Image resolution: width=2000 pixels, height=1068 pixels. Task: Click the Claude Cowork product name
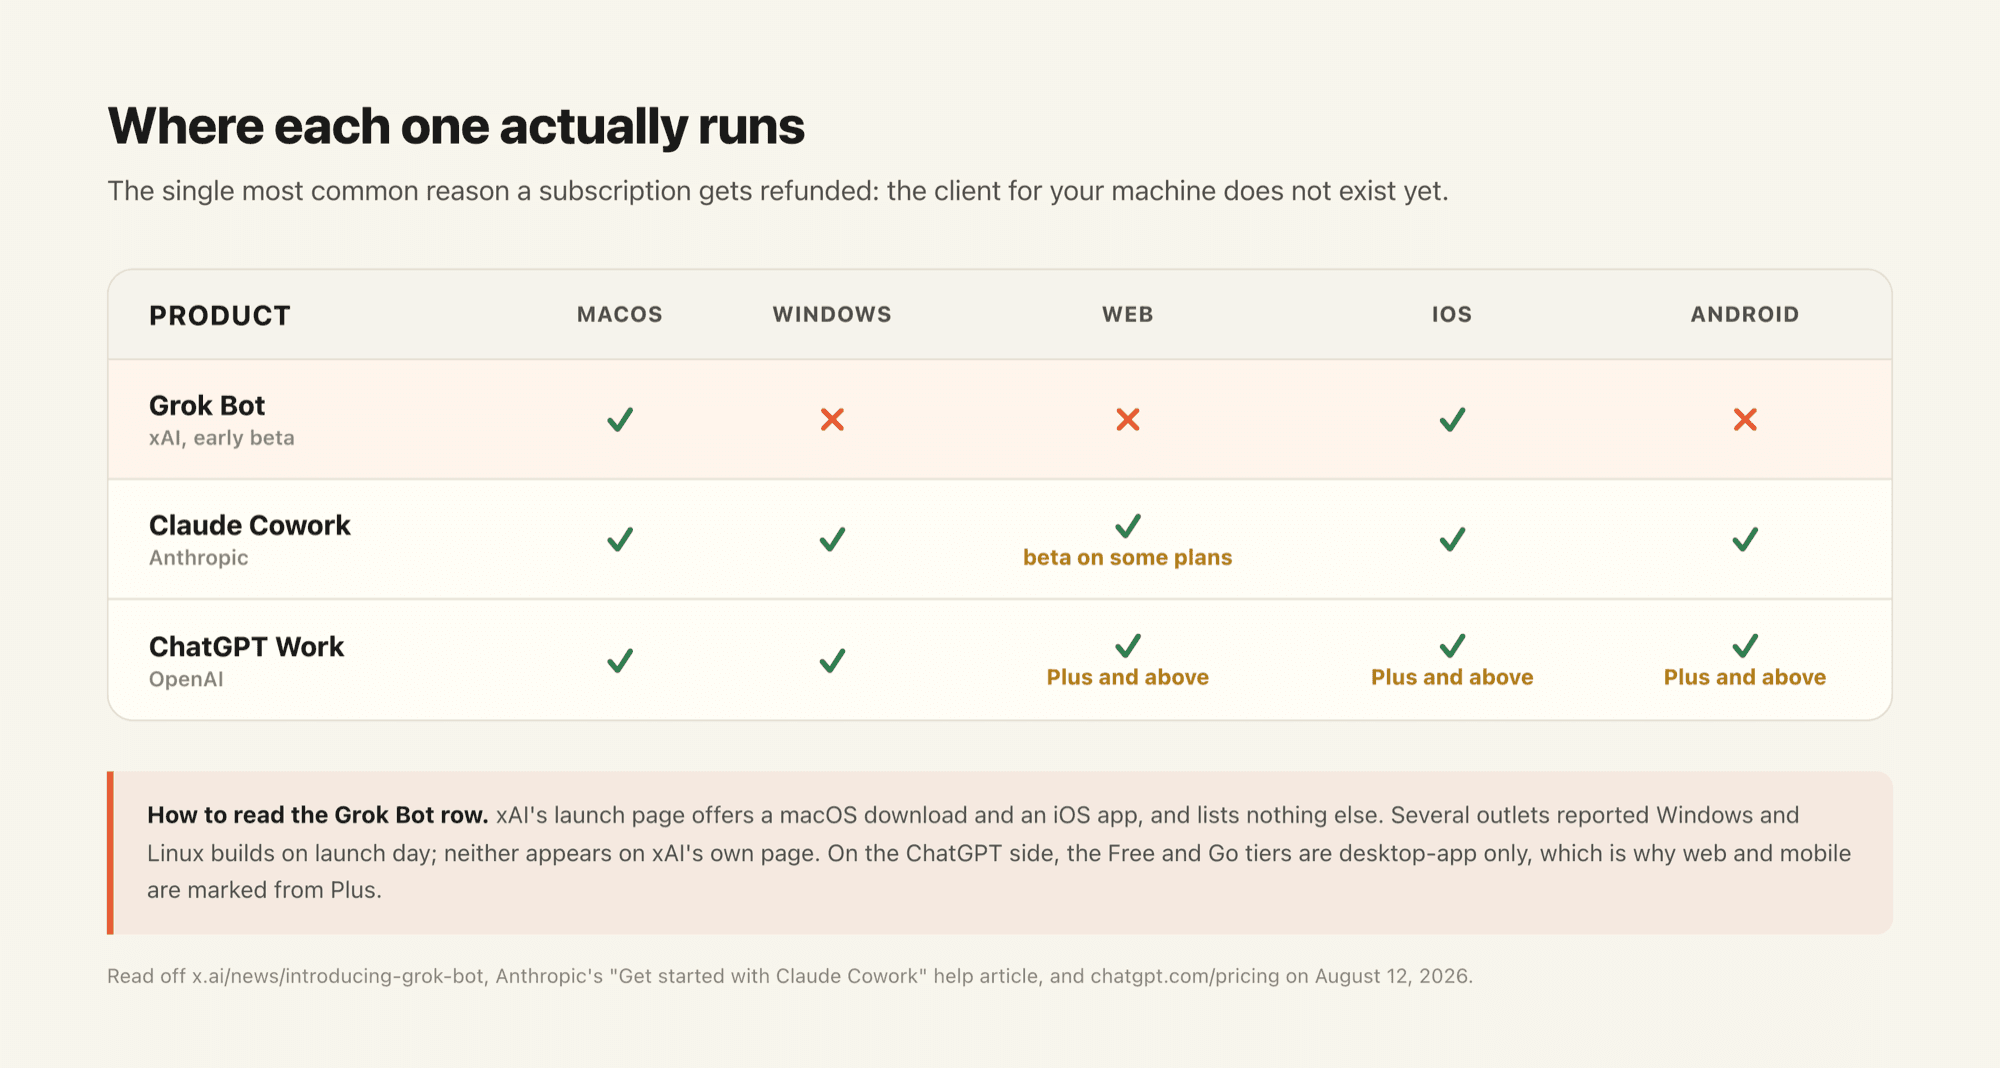click(250, 525)
